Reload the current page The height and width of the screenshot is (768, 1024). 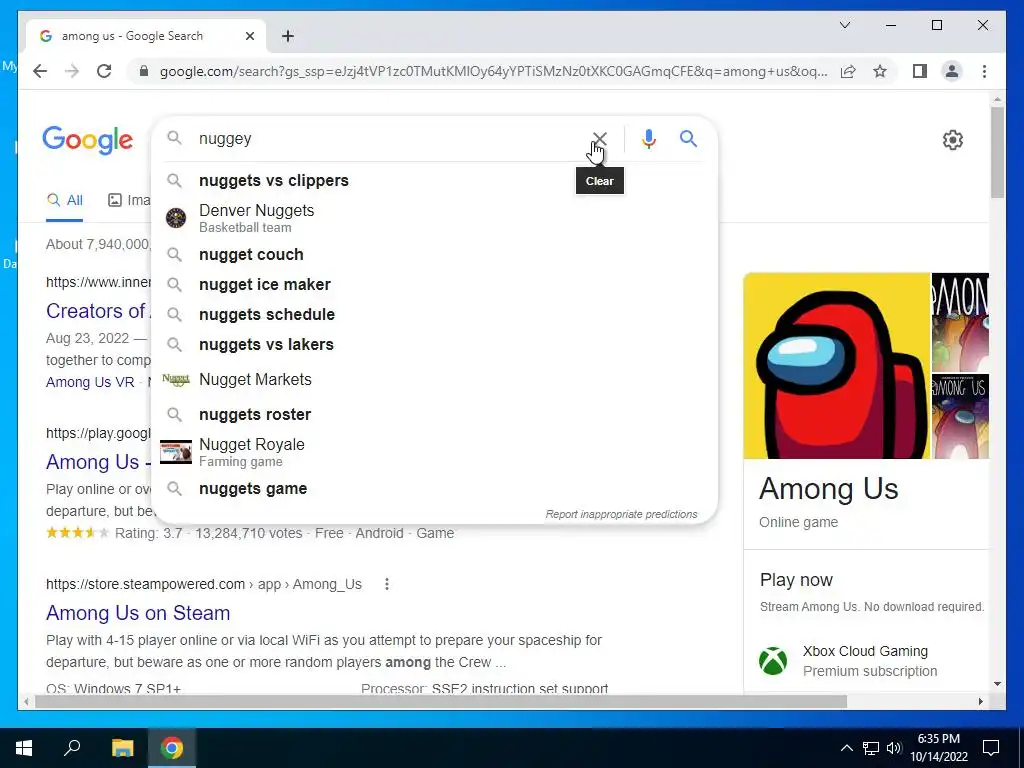tap(104, 71)
